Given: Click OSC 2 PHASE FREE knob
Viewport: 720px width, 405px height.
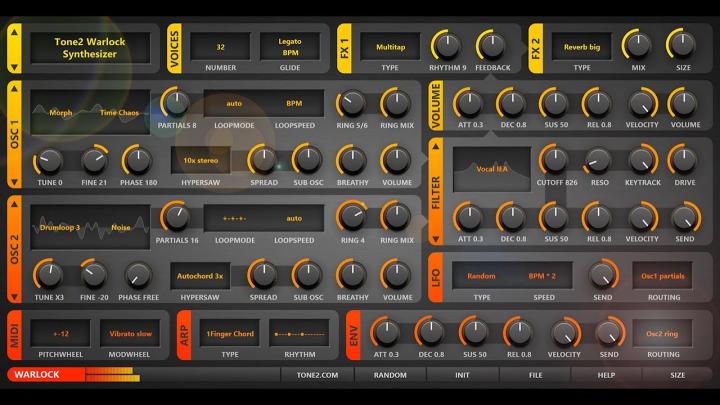Looking at the screenshot, I should point(138,275).
